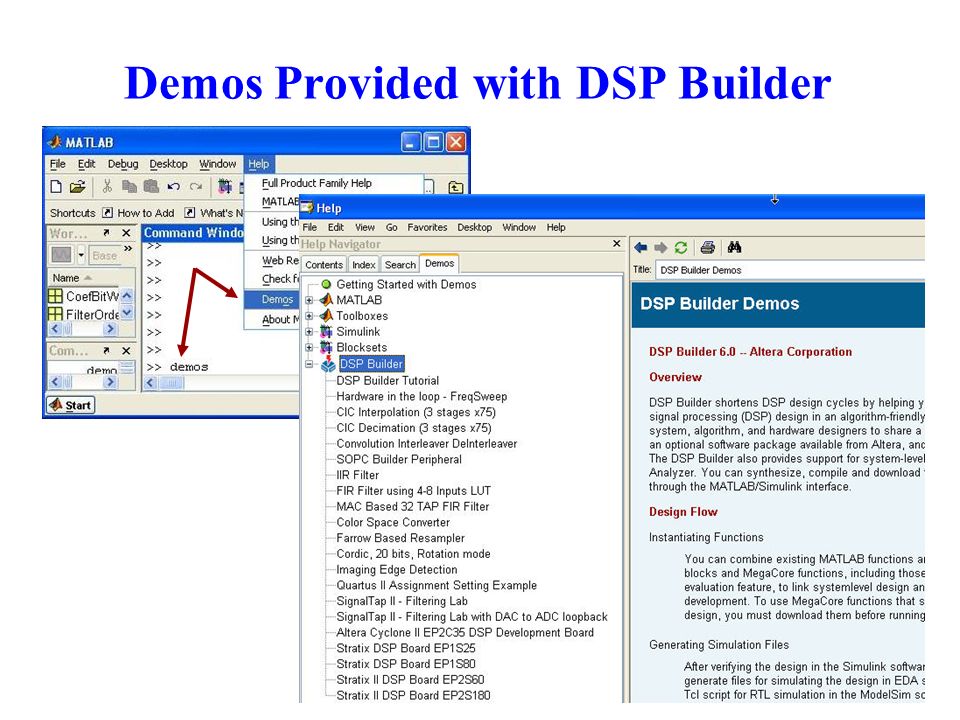Open the File menu in MATLAB window

58,163
